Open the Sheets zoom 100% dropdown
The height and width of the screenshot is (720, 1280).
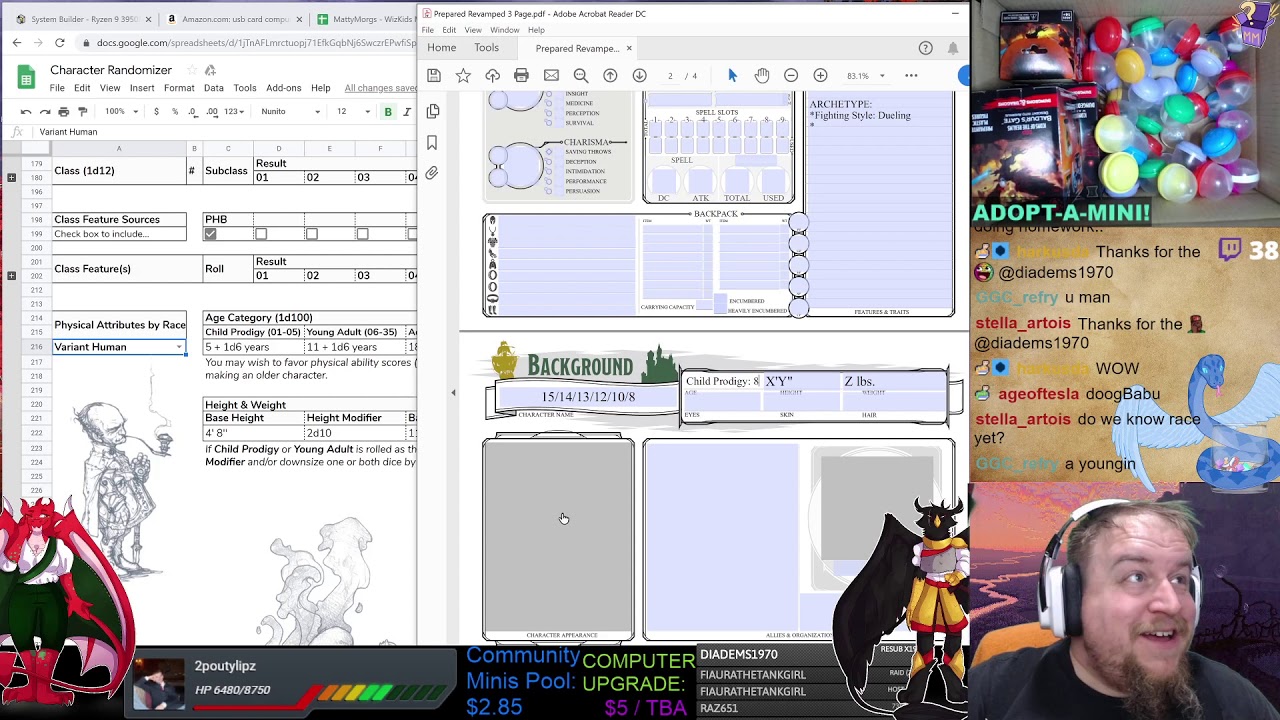pyautogui.click(x=121, y=112)
